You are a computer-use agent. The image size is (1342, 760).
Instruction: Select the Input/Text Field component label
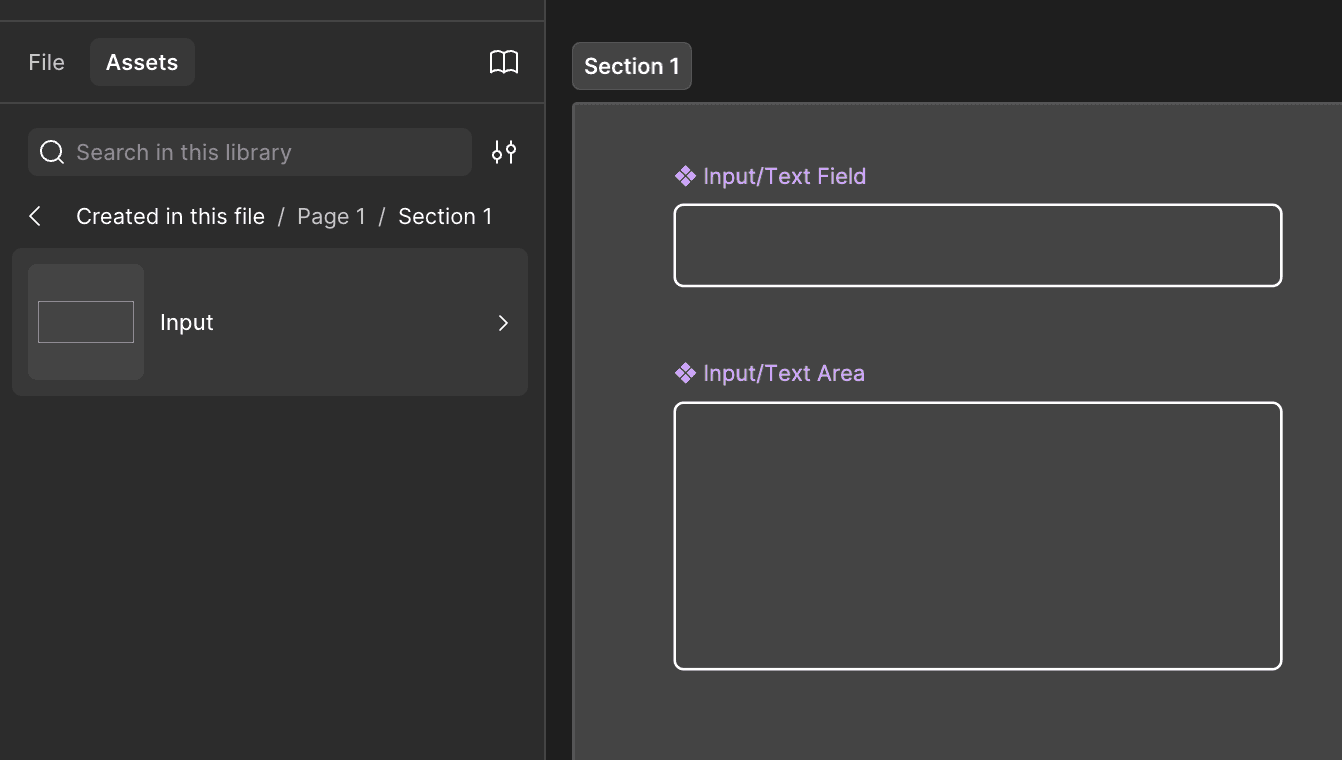click(x=785, y=175)
